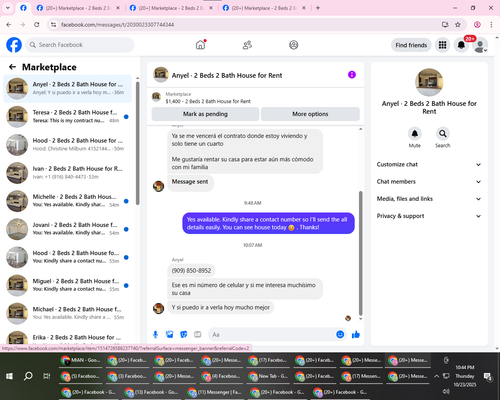Screen dimensions: 500x400
Task: Open the account profile avatar menu
Action: [x=480, y=45]
